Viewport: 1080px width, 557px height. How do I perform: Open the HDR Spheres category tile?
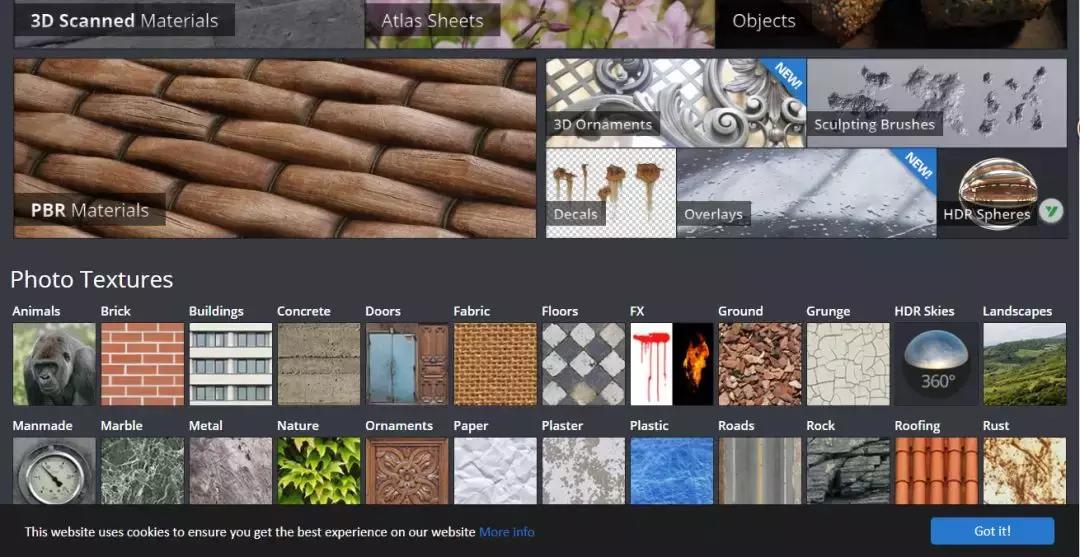tap(1002, 193)
